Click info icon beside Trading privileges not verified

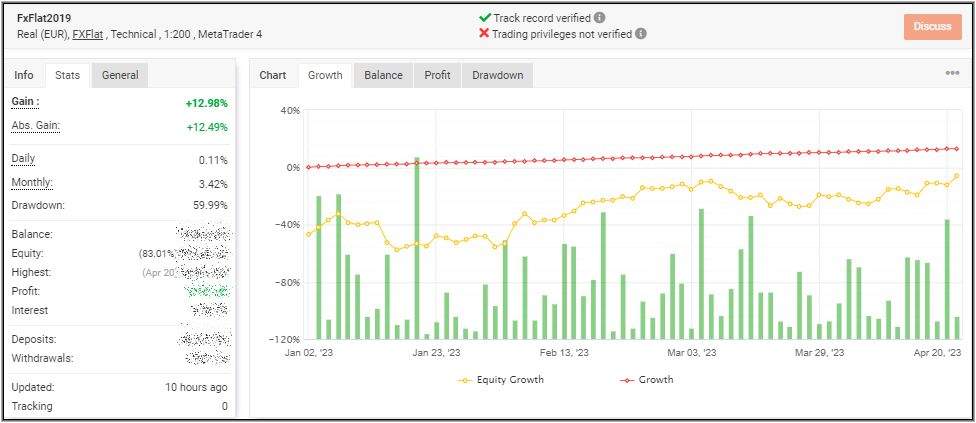tap(641, 33)
